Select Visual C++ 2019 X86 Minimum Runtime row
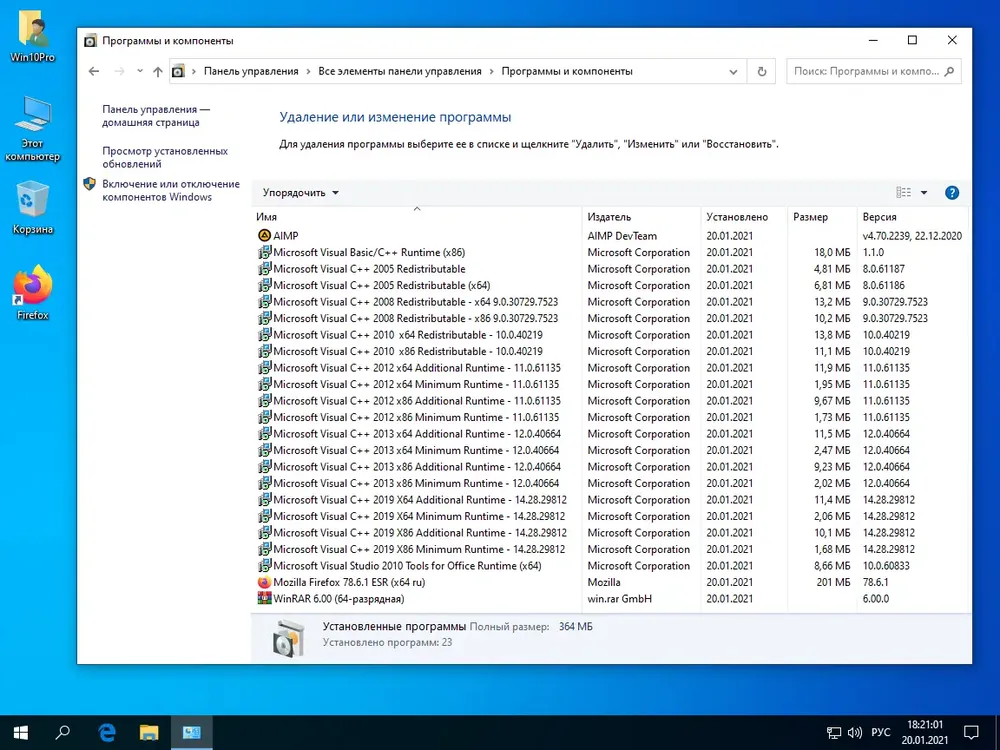Screen dimensions: 1000x750 point(611,549)
